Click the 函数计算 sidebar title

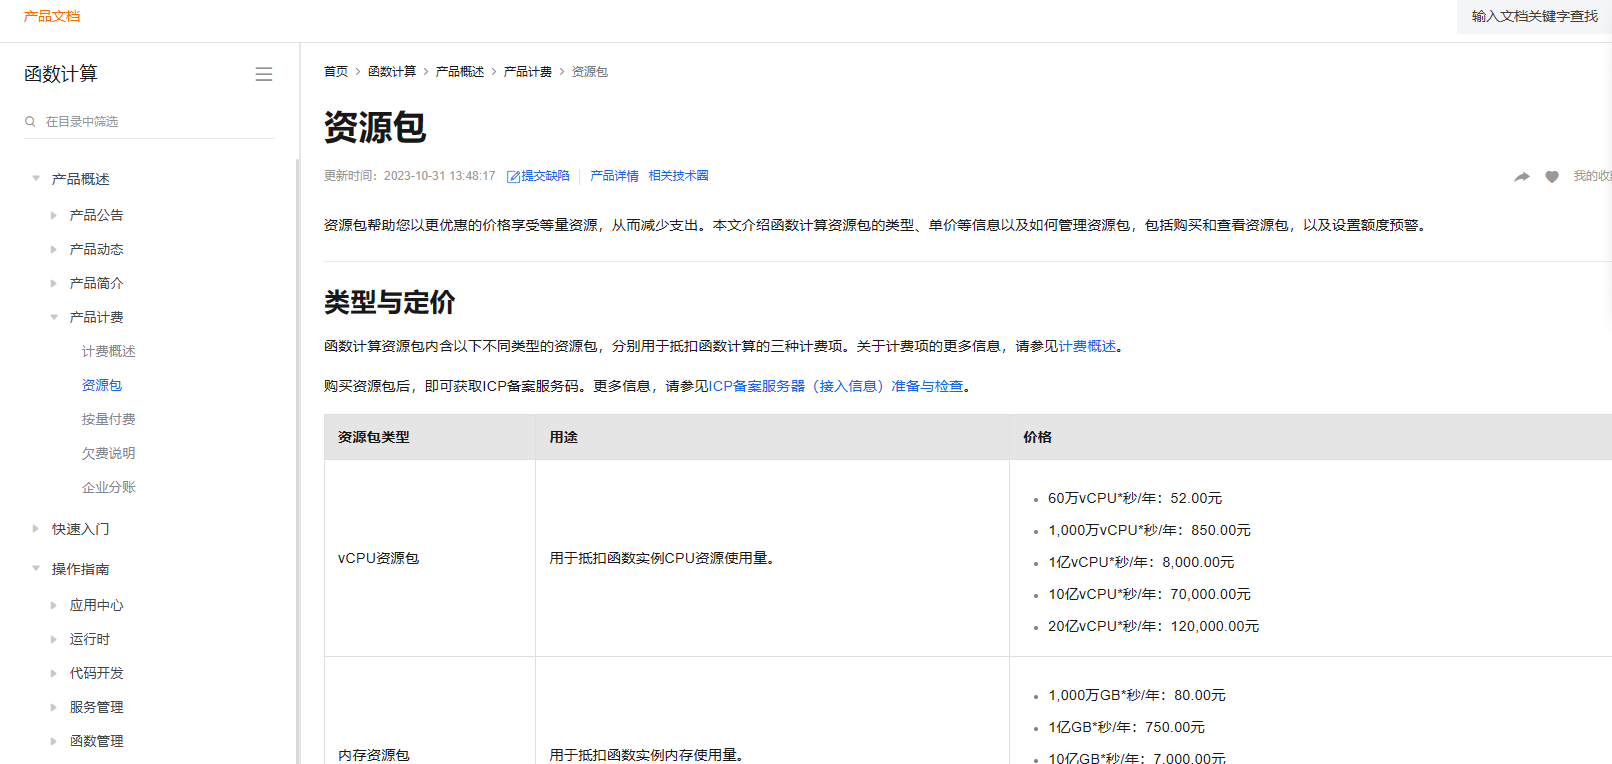point(61,74)
